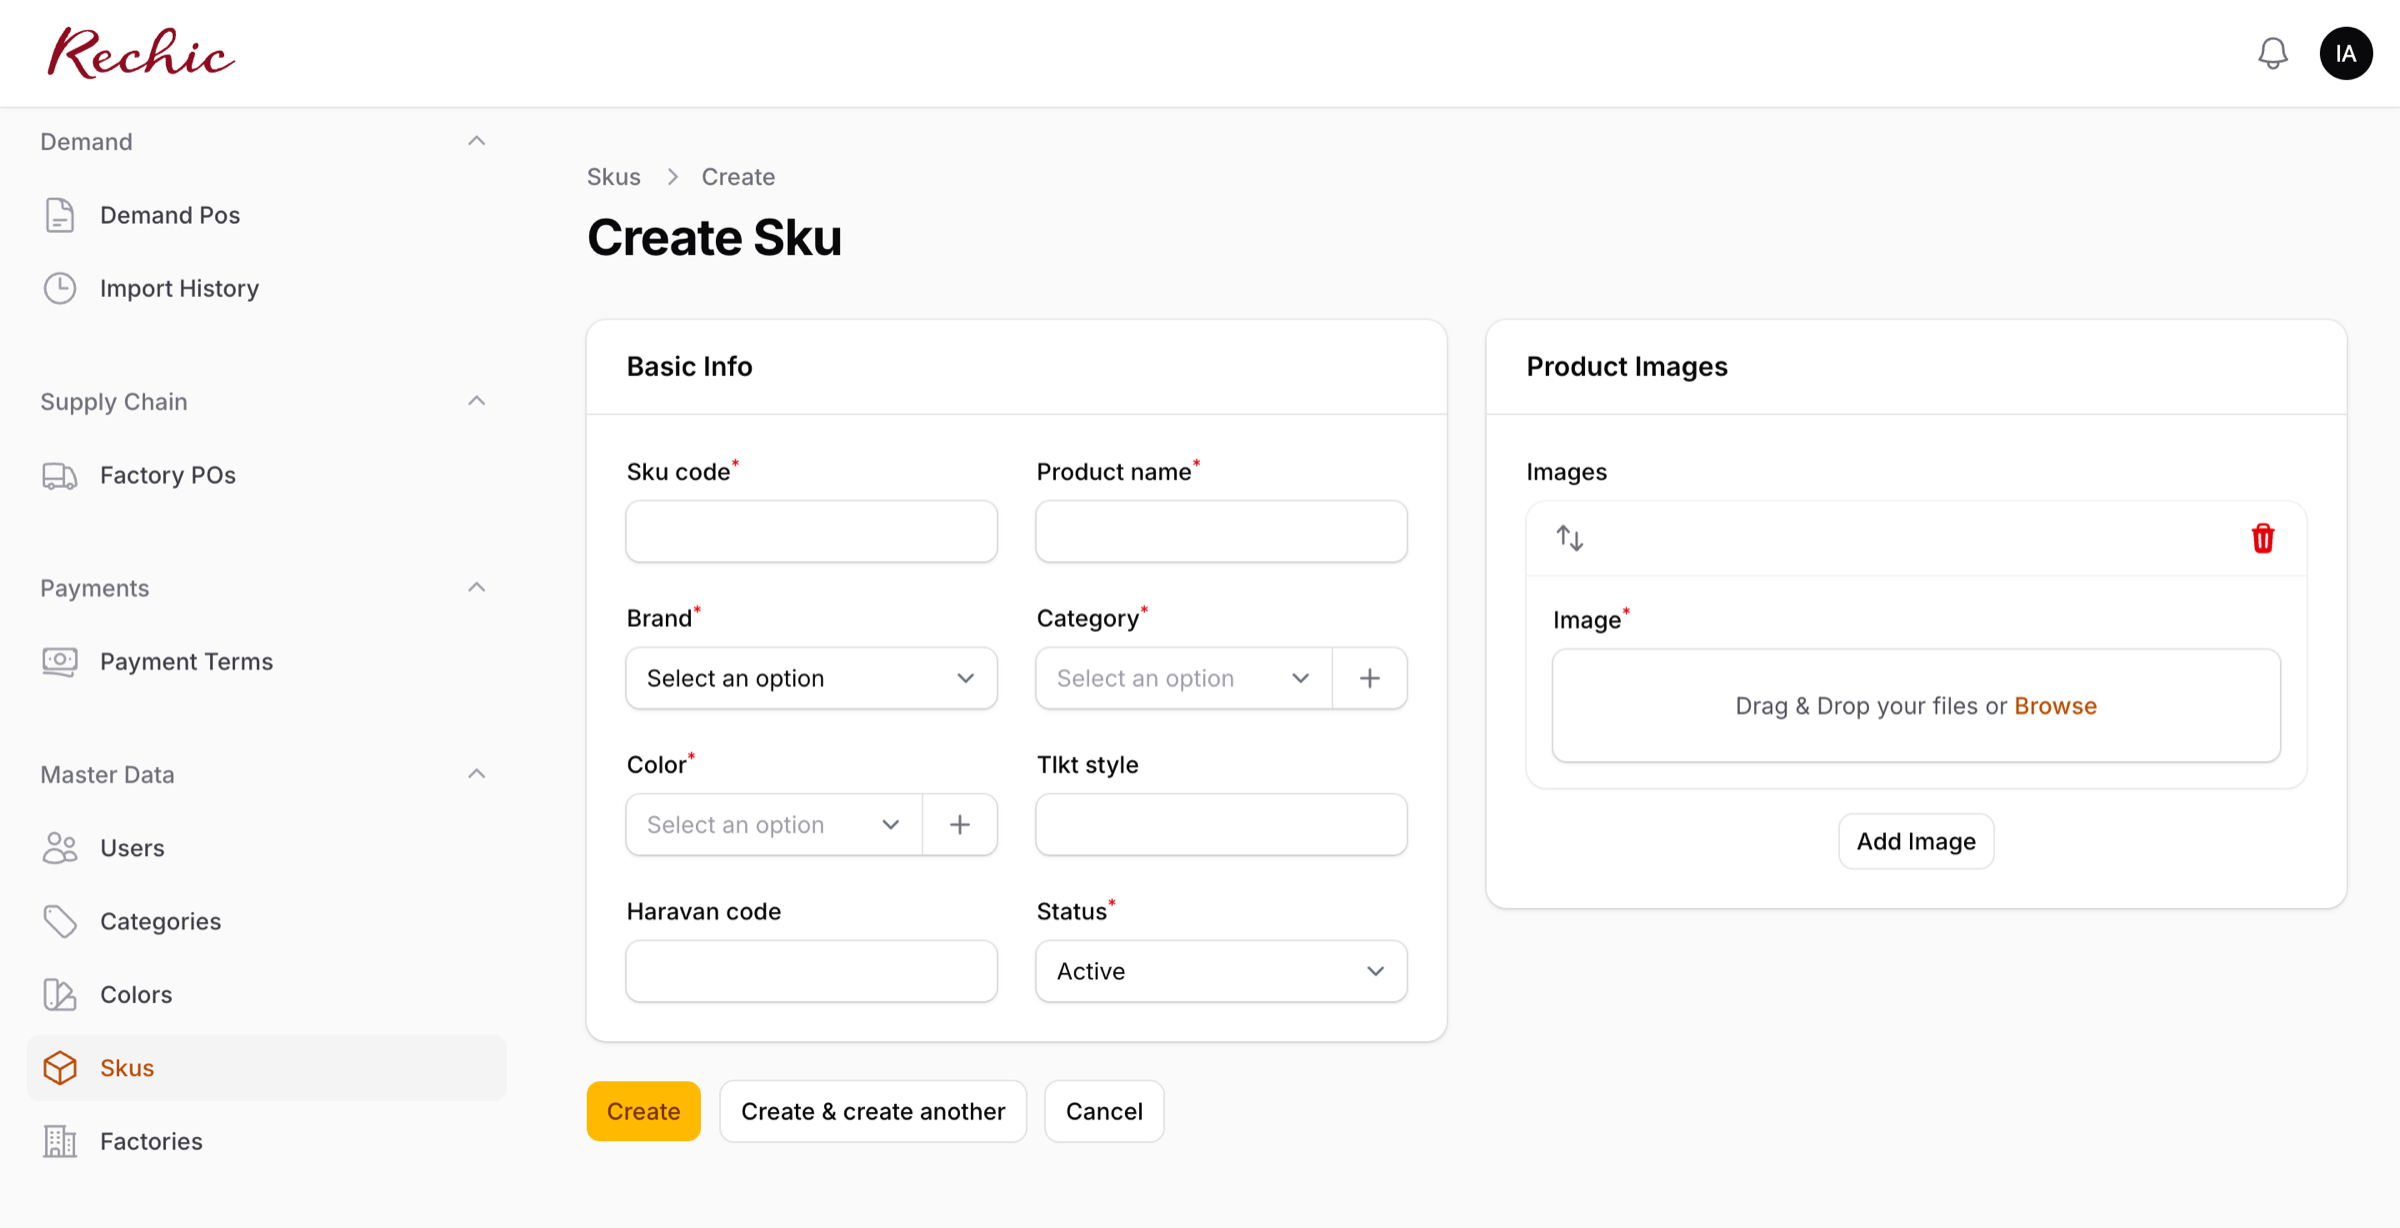Image resolution: width=2400 pixels, height=1228 pixels.
Task: Open the Color select dropdown
Action: coord(774,824)
